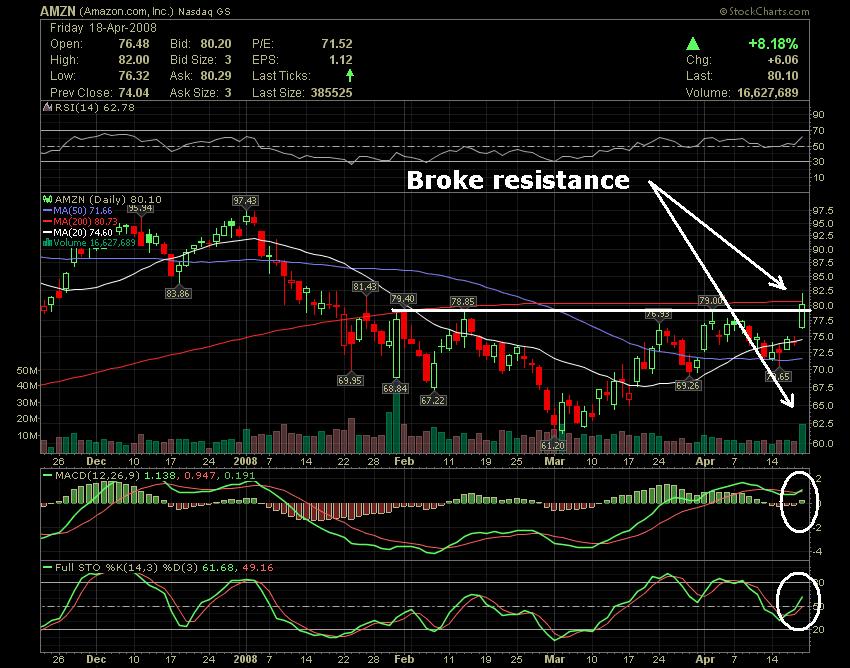Click the 97.5 price axis label
Viewport: 850px width, 668px height.
823,210
